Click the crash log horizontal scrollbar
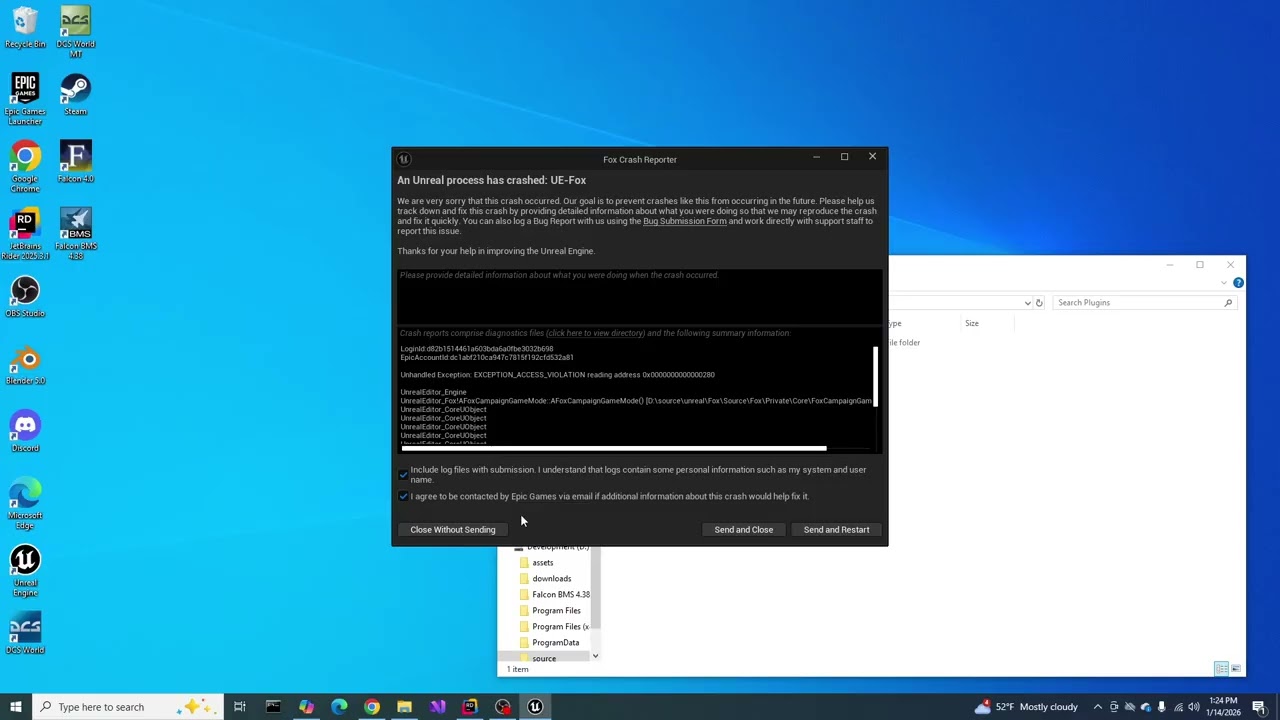Viewport: 1280px width, 720px height. [614, 449]
